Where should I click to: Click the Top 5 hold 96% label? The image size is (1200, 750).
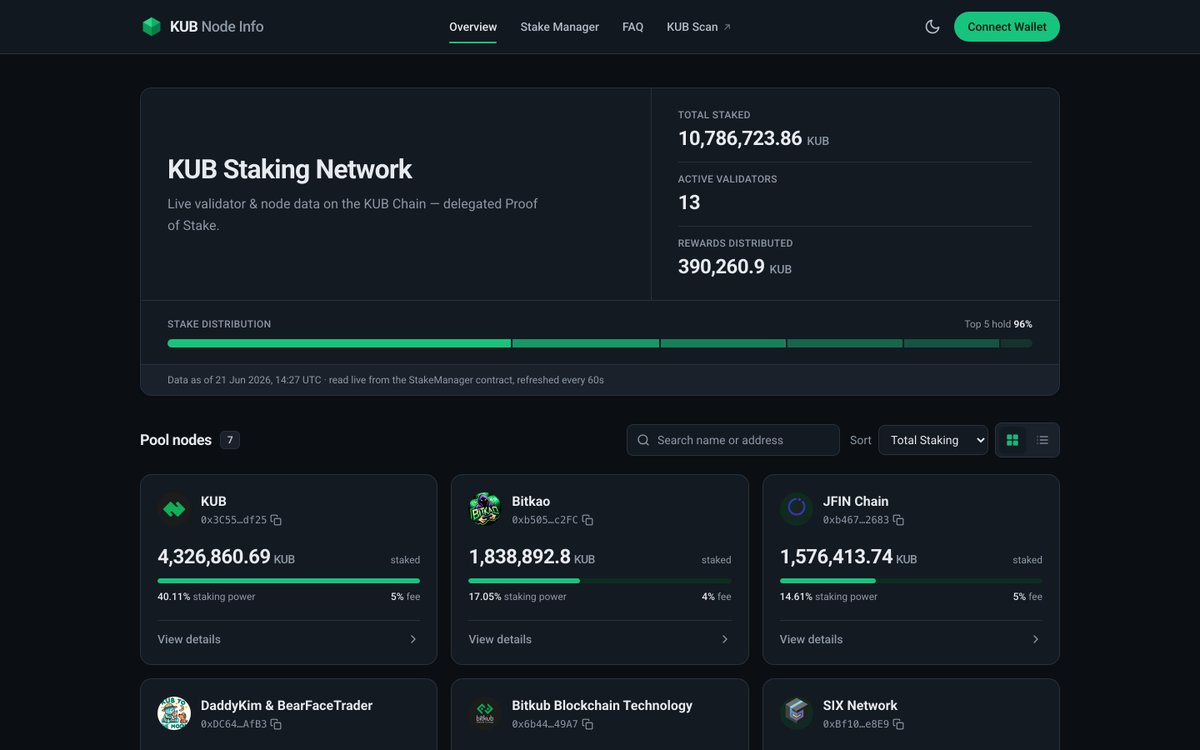coord(998,324)
